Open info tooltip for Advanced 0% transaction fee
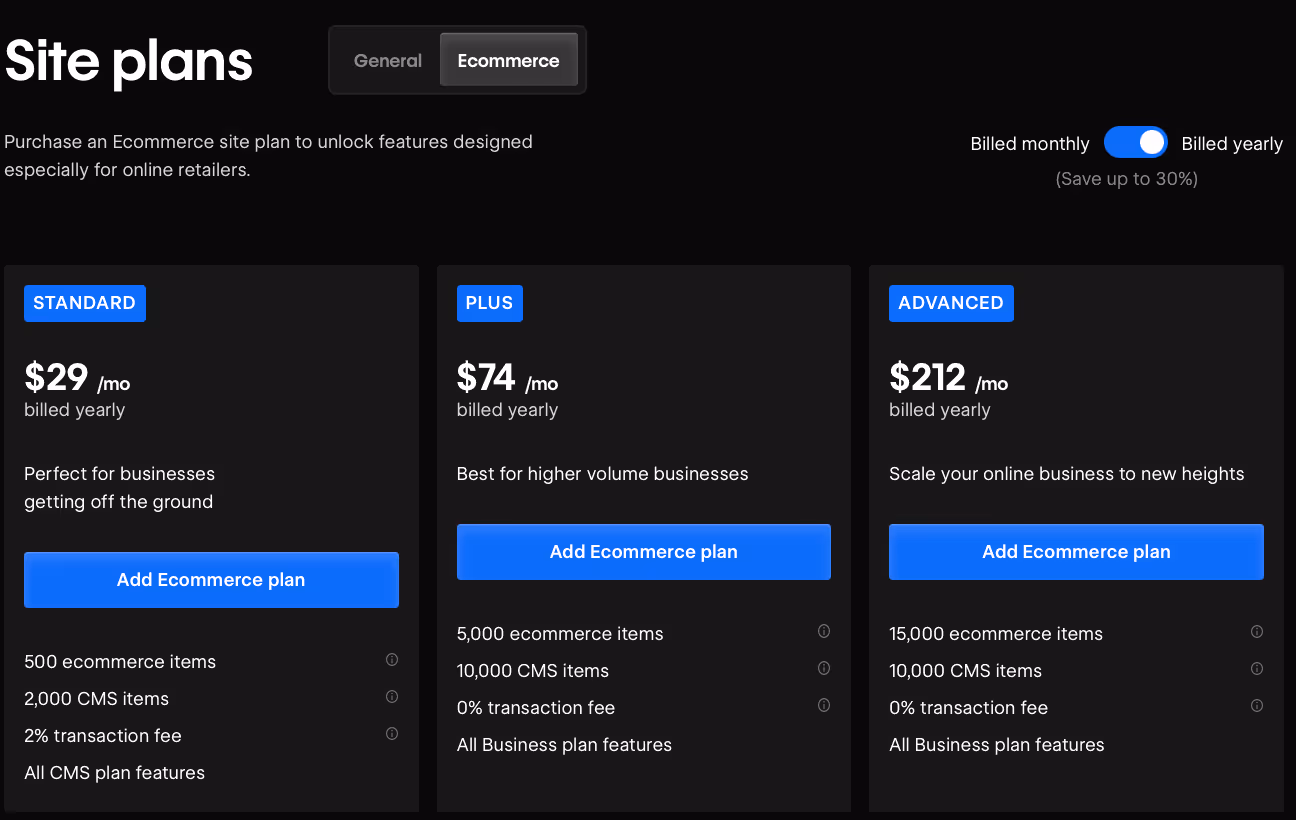 coord(1257,705)
